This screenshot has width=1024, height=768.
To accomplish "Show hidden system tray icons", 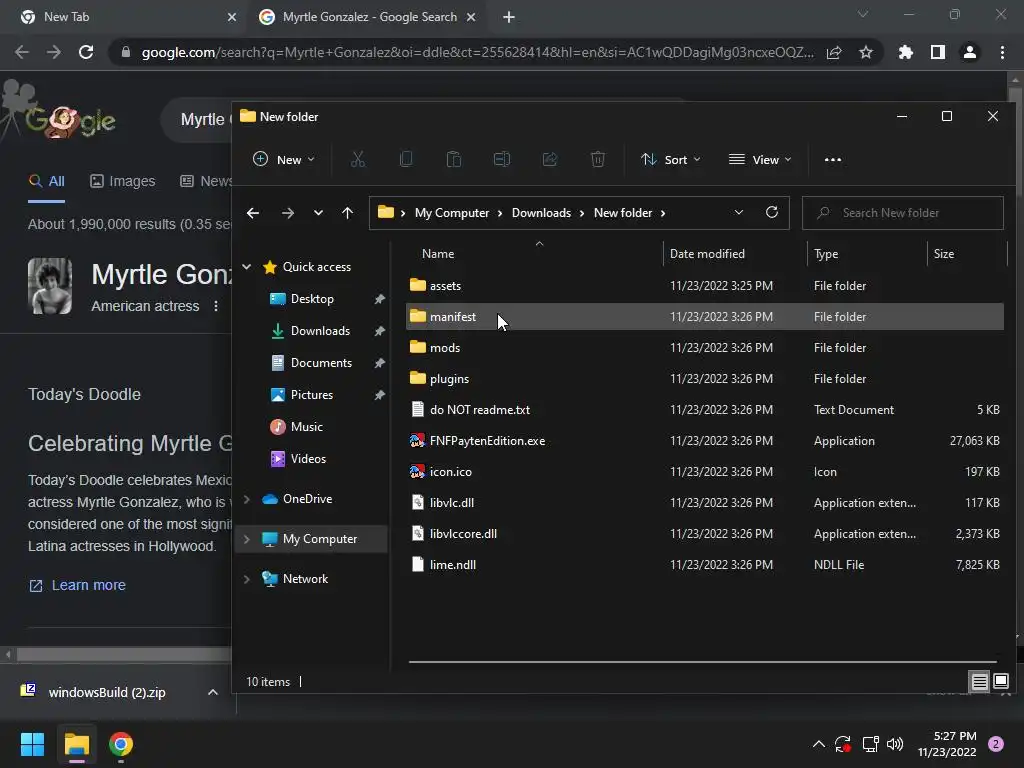I will pyautogui.click(x=818, y=744).
